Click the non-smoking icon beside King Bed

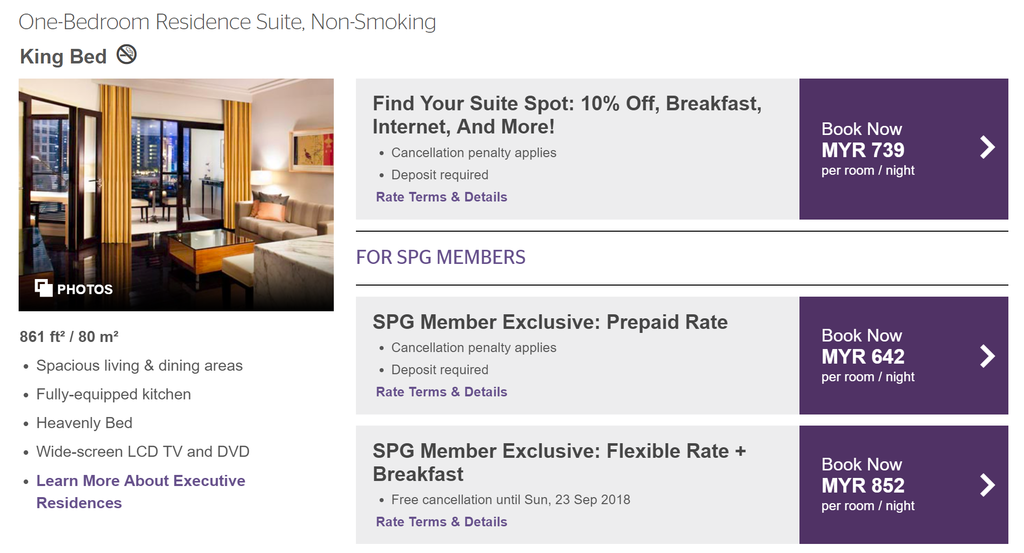[x=127, y=55]
